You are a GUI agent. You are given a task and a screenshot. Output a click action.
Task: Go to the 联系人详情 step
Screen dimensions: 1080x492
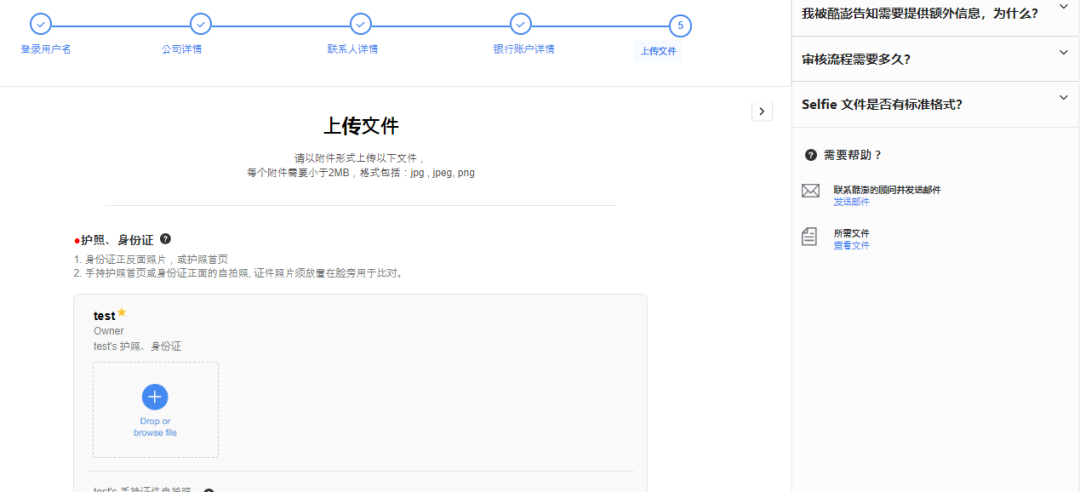[352, 49]
